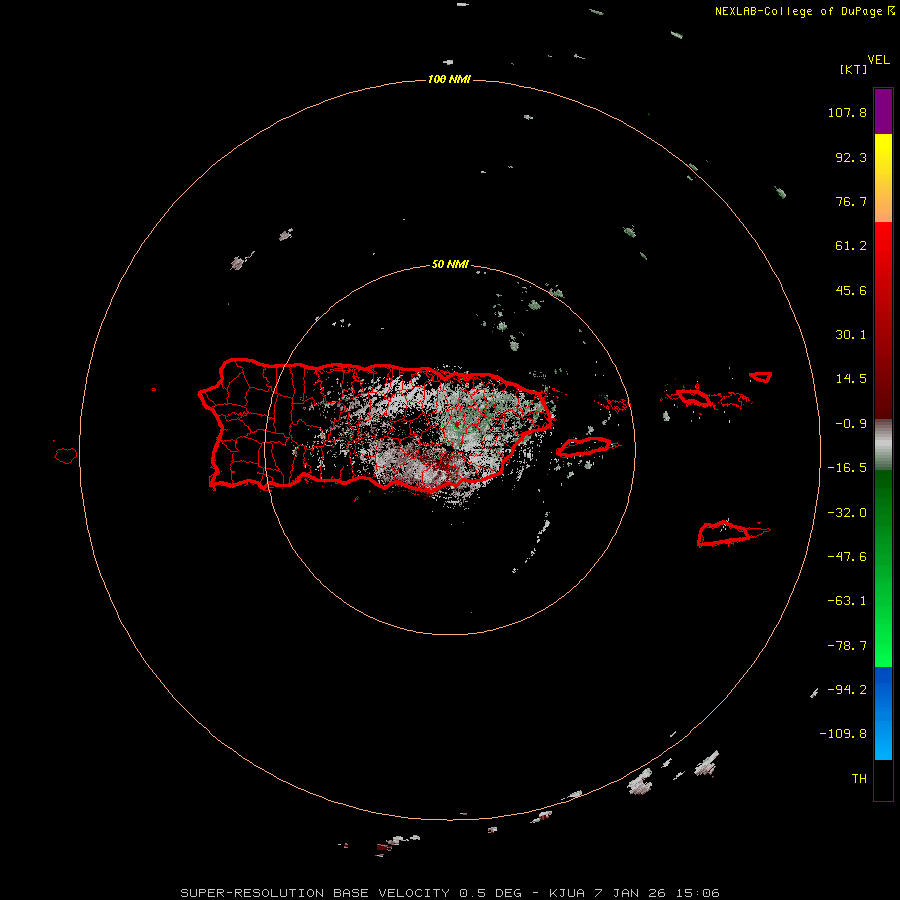Viewport: 900px width, 900px height.
Task: Click the purple swatch atop the color bar
Action: 883,111
